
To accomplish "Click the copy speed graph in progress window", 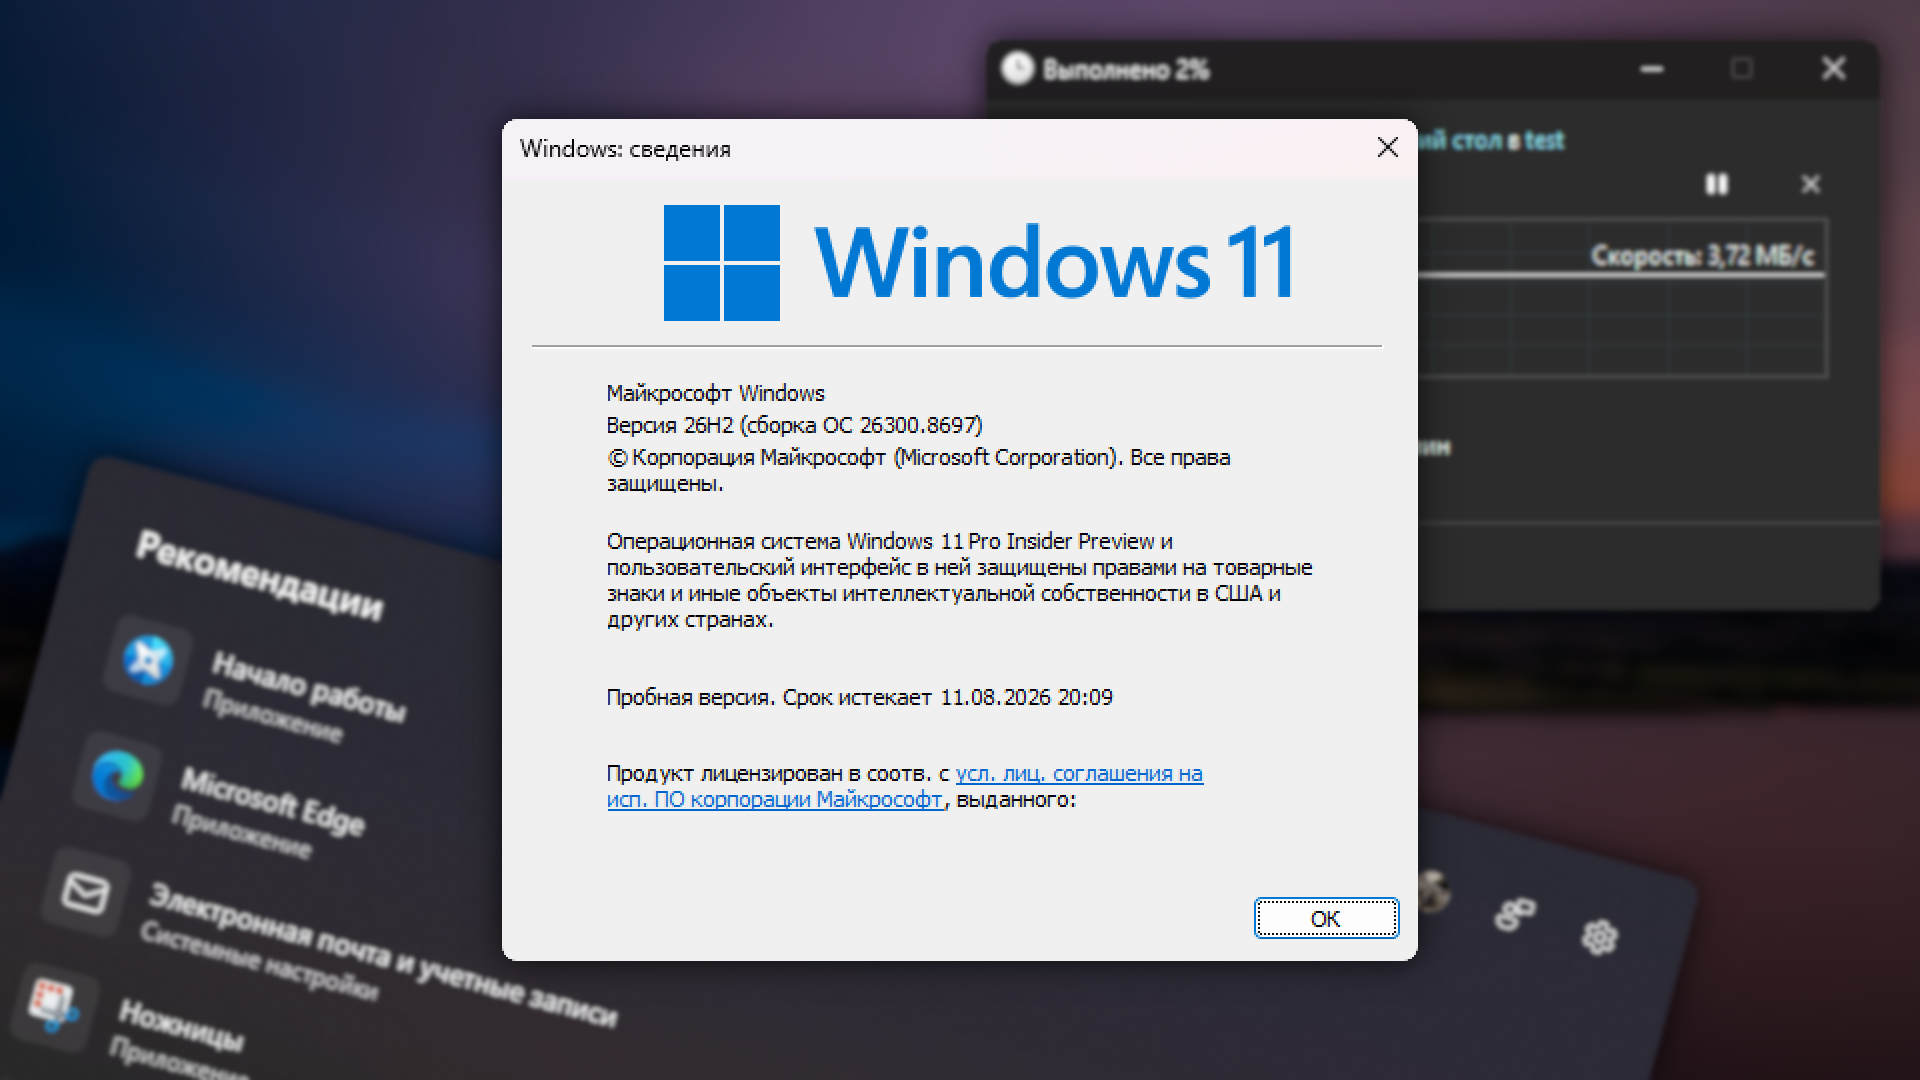I will point(1622,298).
